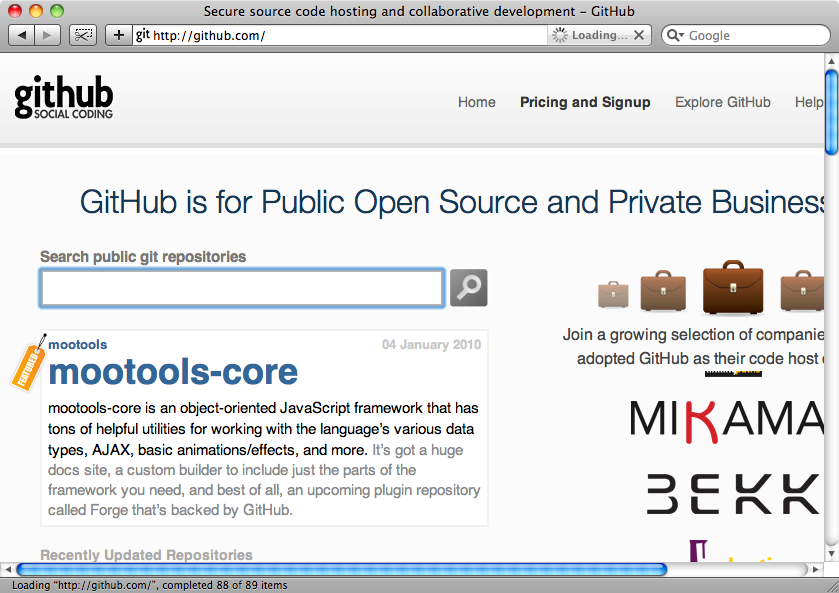Click the yellow minimize window button

point(36,11)
